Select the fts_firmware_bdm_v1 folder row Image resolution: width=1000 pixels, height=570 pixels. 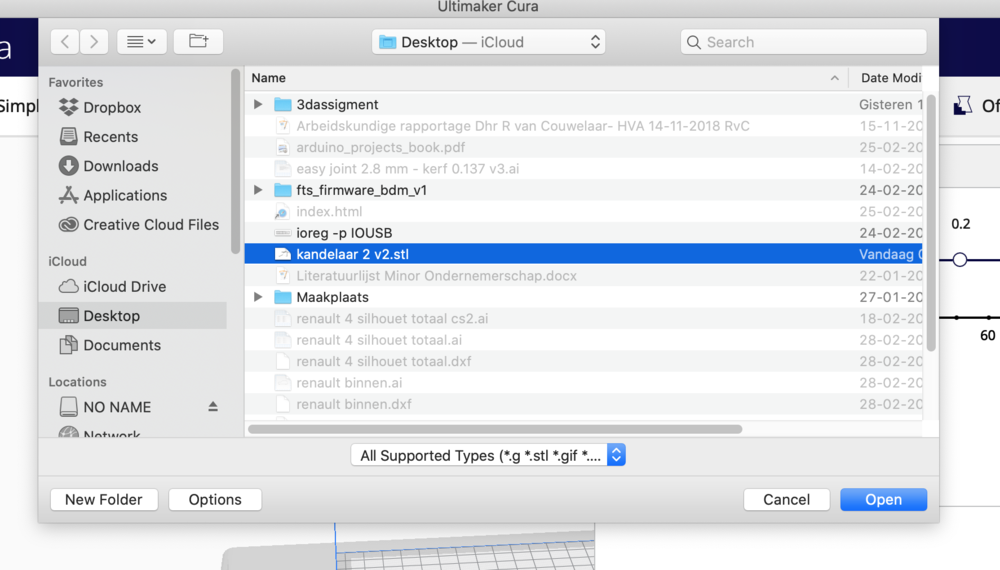point(583,190)
